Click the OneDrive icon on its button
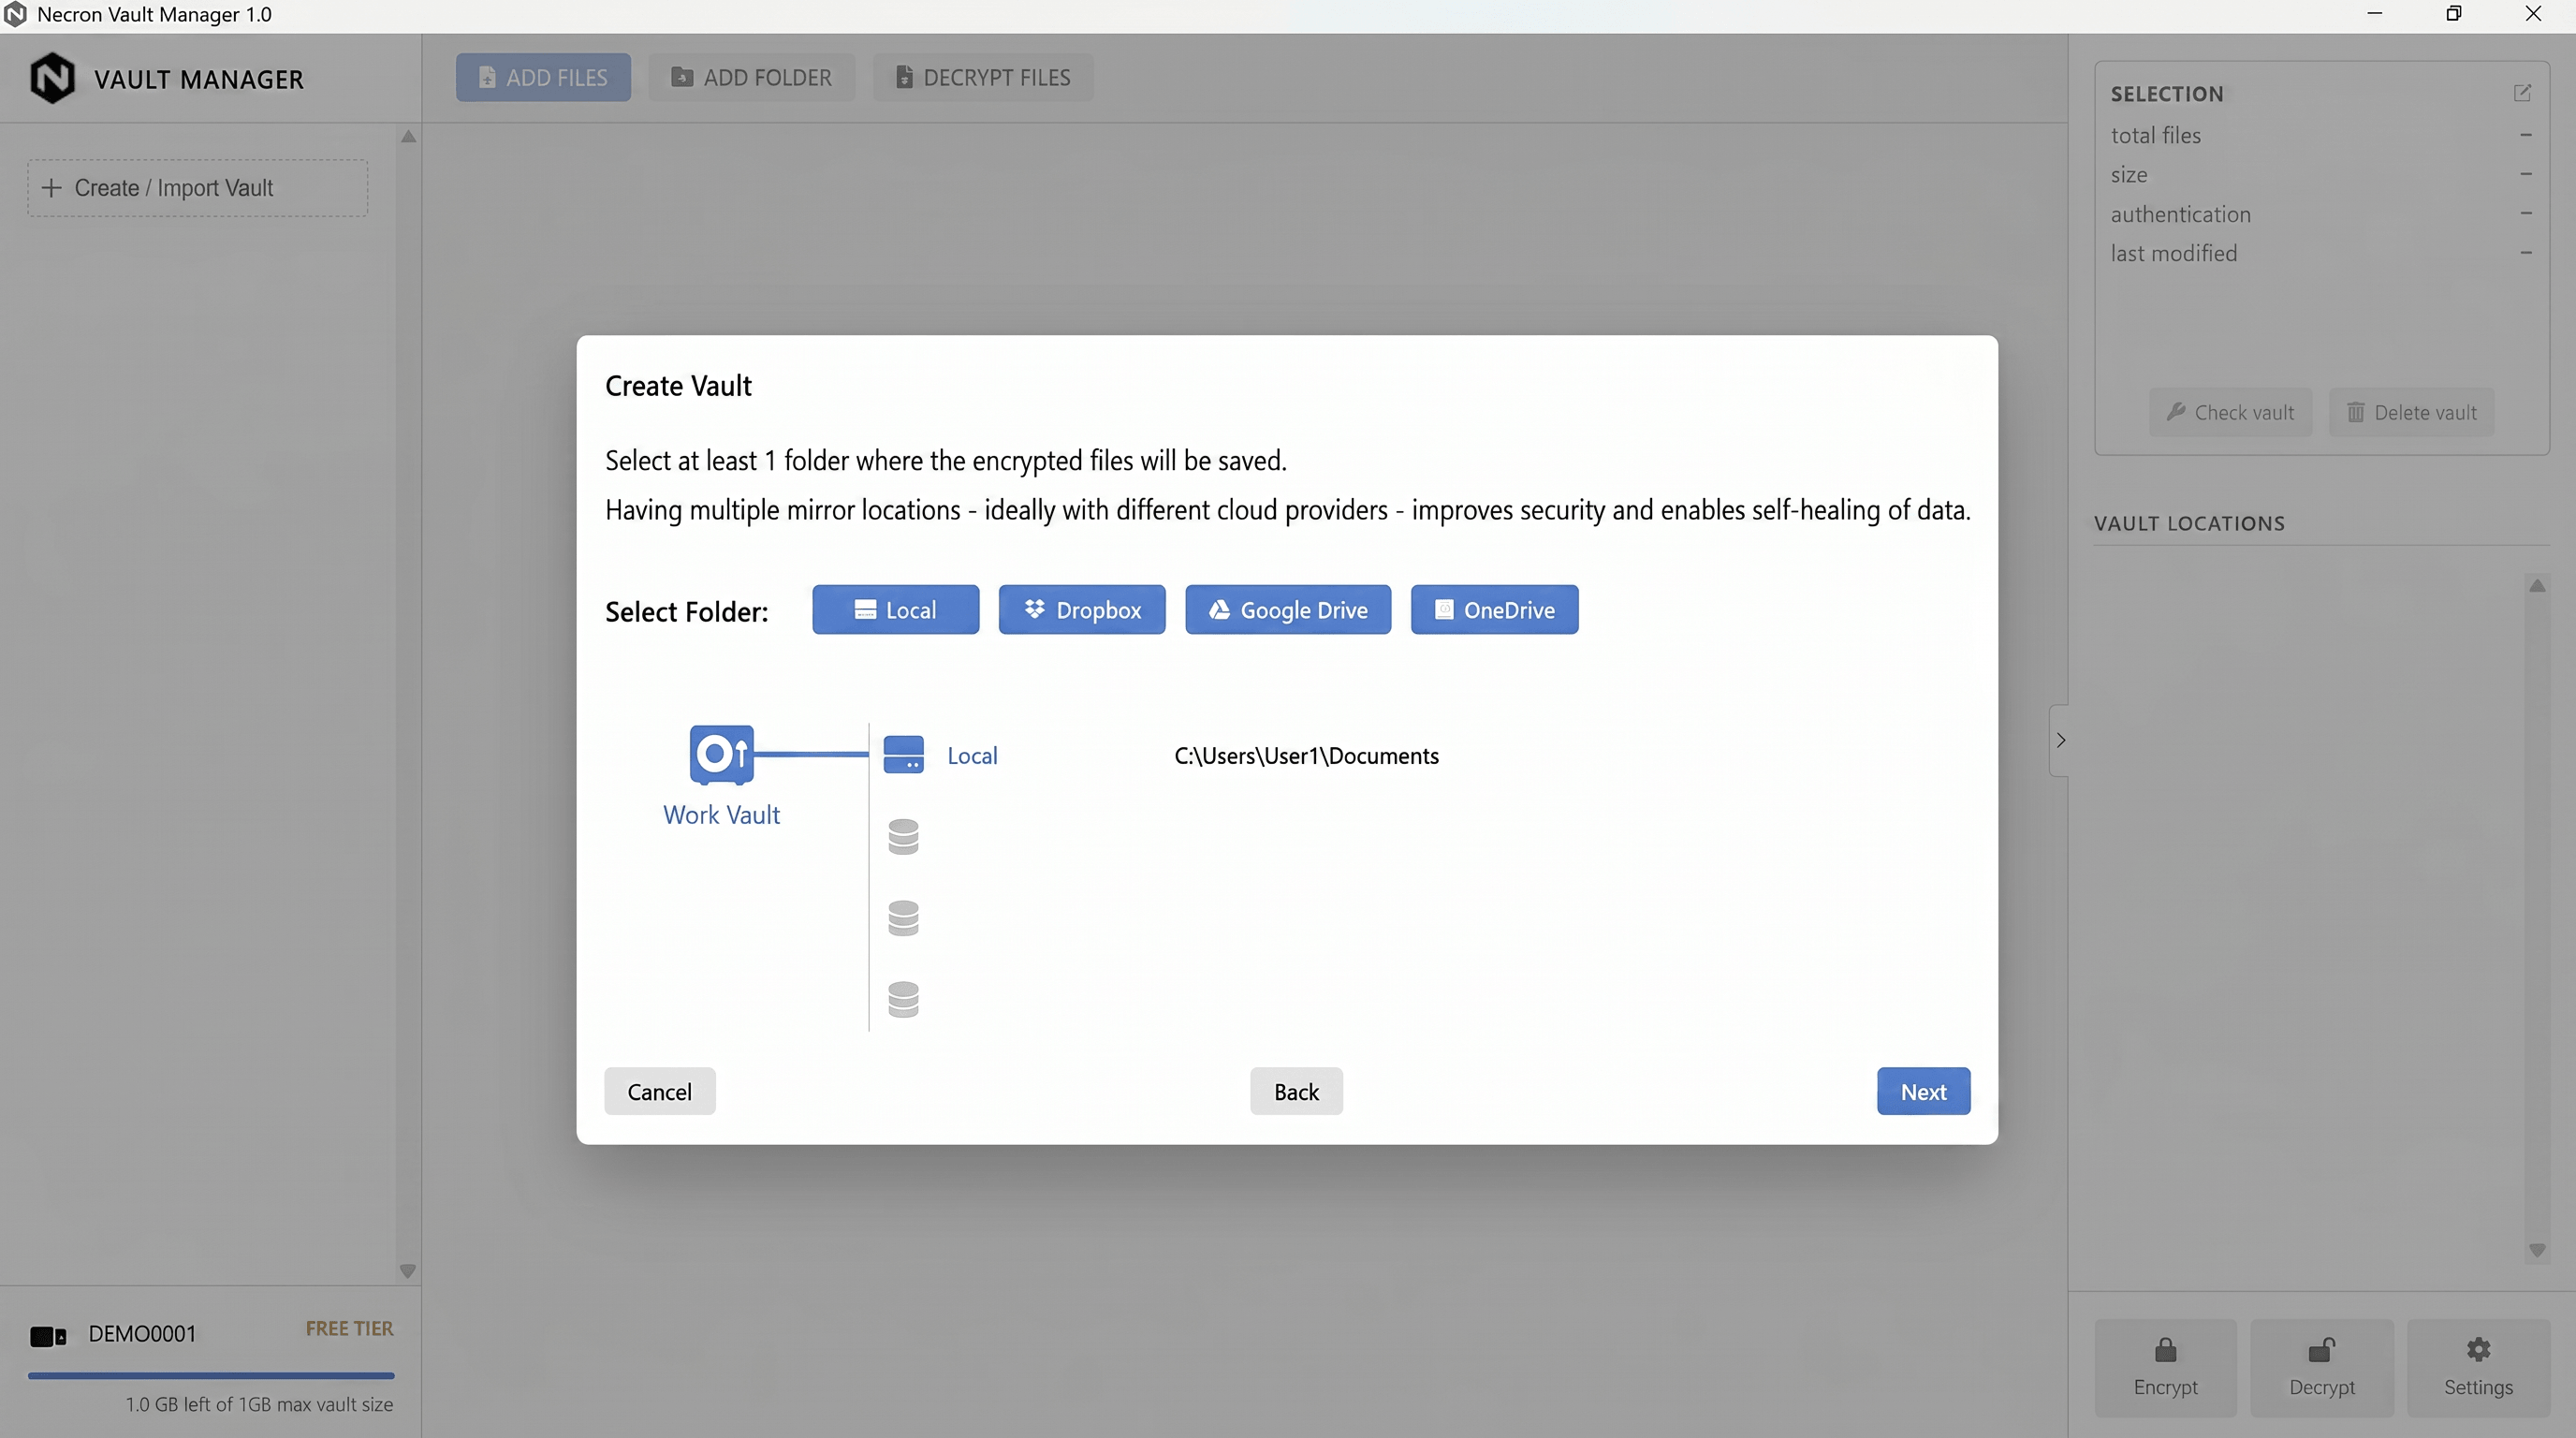2576x1438 pixels. click(x=1444, y=610)
